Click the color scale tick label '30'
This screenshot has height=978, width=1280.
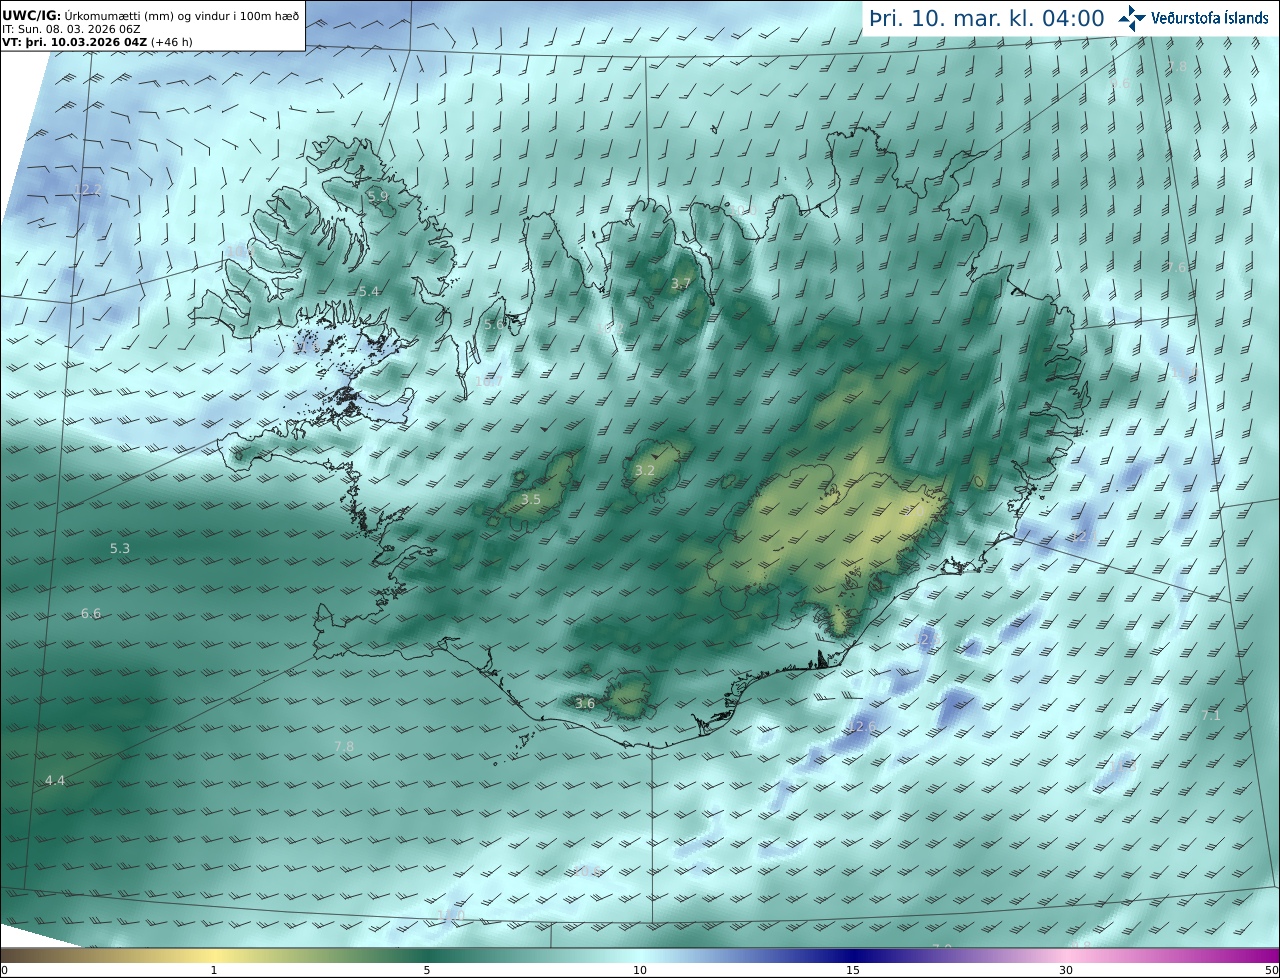(1066, 970)
